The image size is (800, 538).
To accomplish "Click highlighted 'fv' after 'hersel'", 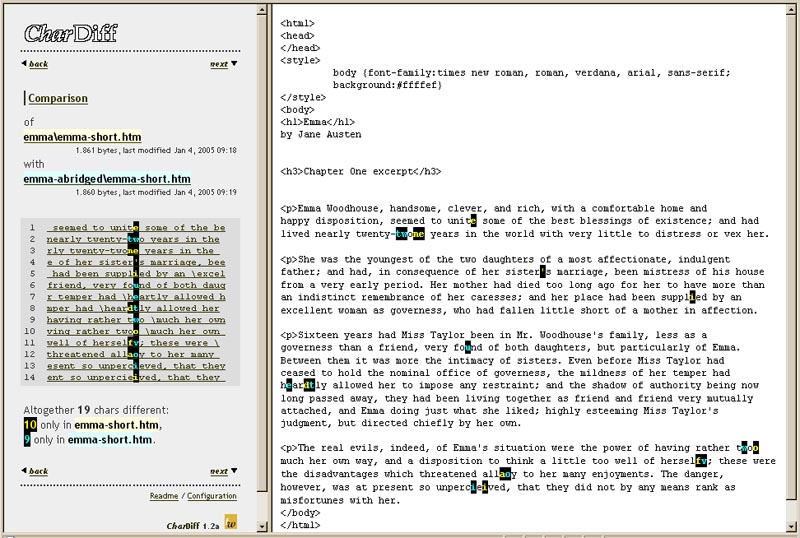I will [701, 461].
